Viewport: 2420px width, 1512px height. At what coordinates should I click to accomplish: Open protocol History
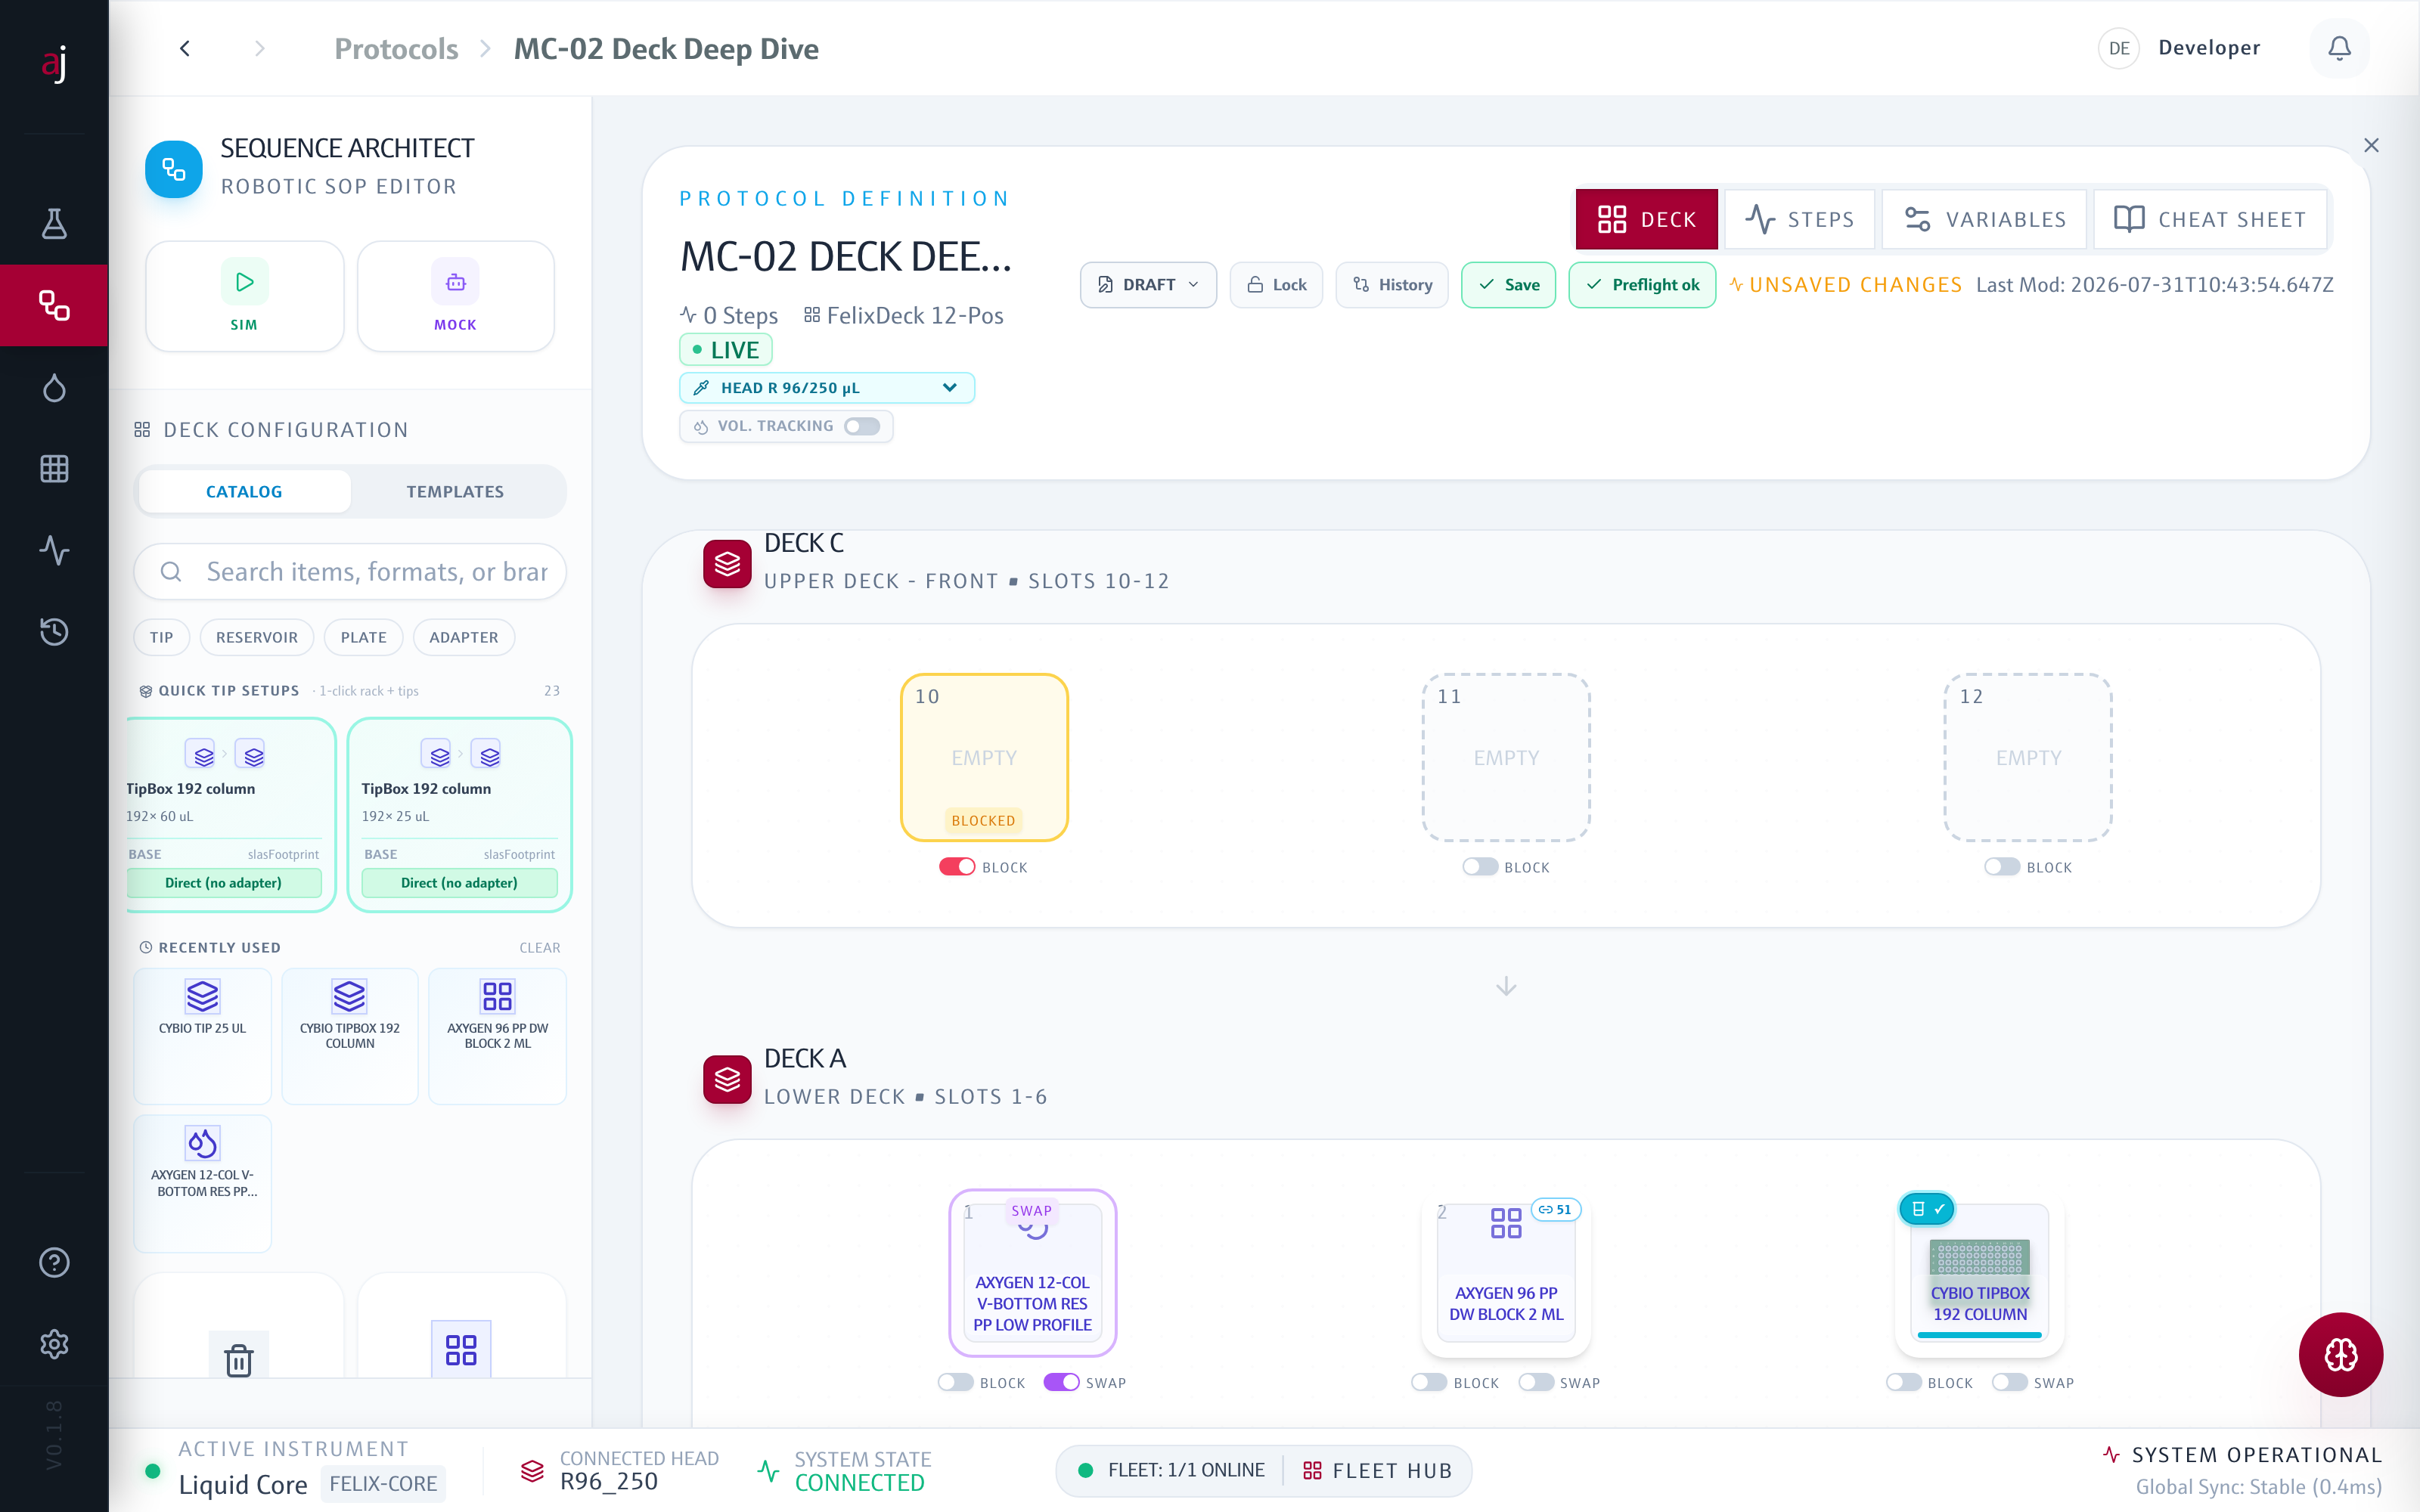[1392, 285]
